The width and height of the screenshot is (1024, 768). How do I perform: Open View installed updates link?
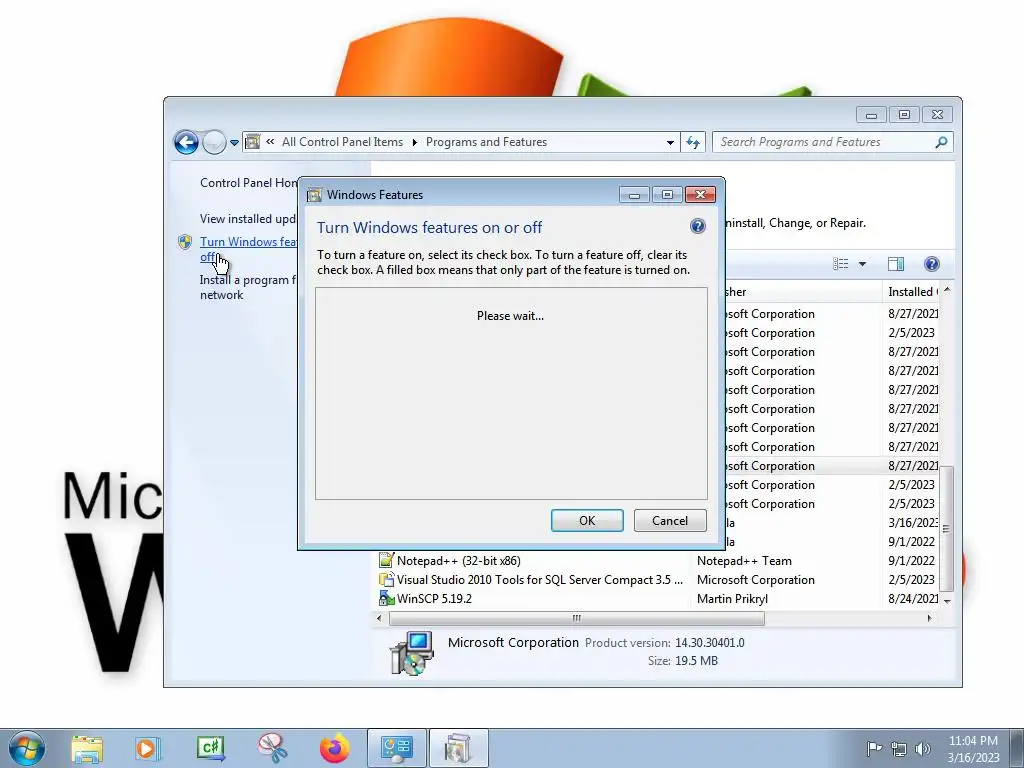[248, 219]
